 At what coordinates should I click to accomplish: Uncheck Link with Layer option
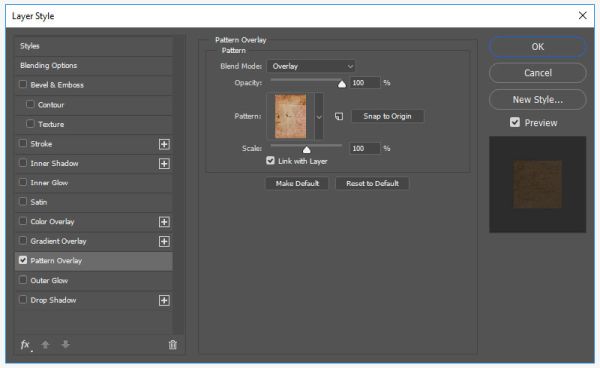tap(271, 161)
